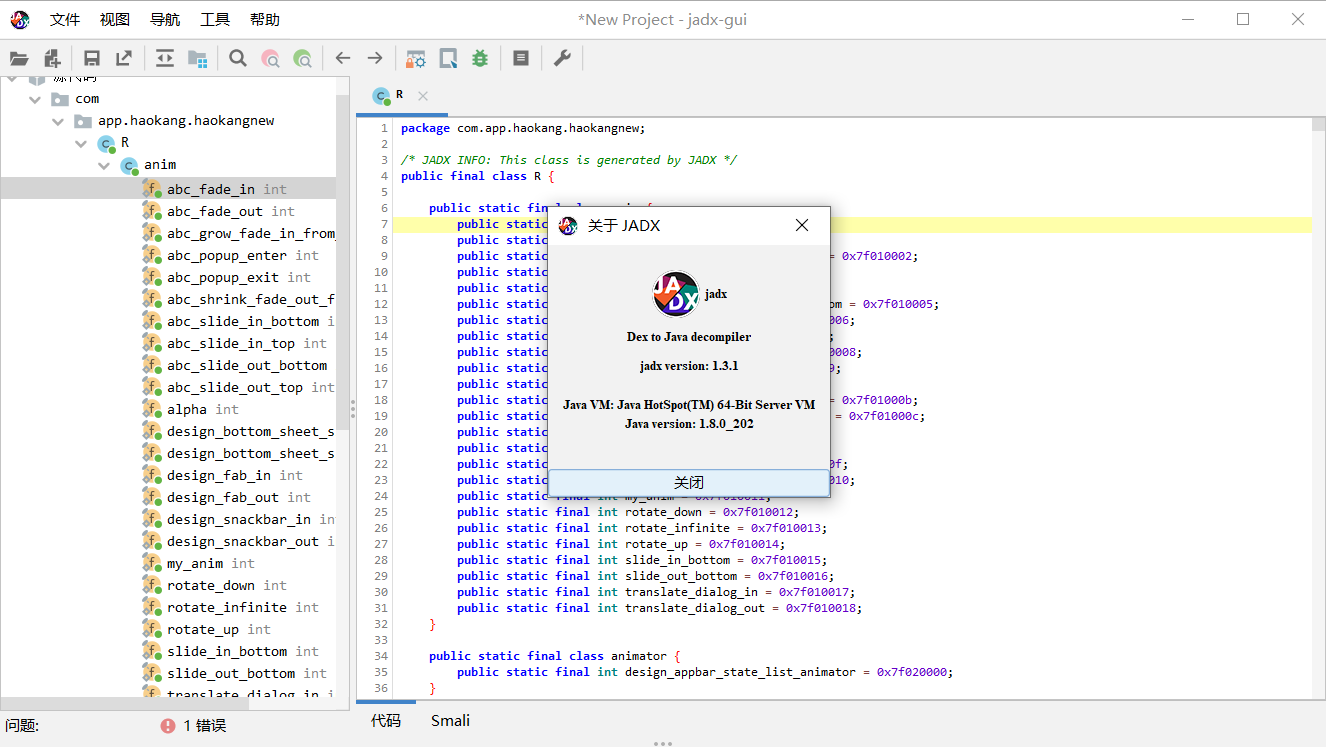Close the R editor tab
The width and height of the screenshot is (1326, 747).
coord(423,96)
